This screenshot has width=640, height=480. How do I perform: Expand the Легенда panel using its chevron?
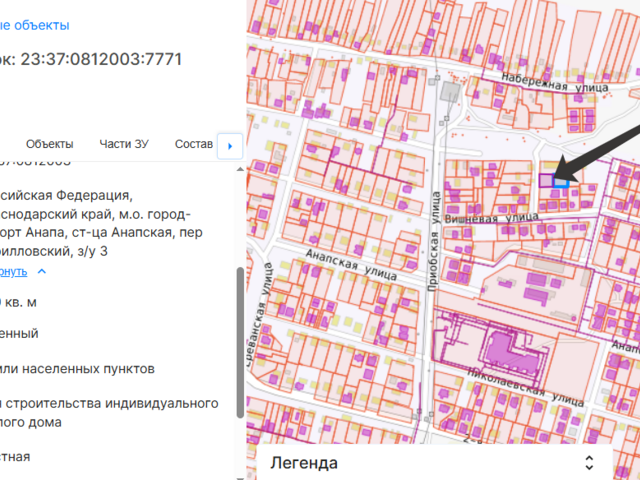tap(589, 463)
